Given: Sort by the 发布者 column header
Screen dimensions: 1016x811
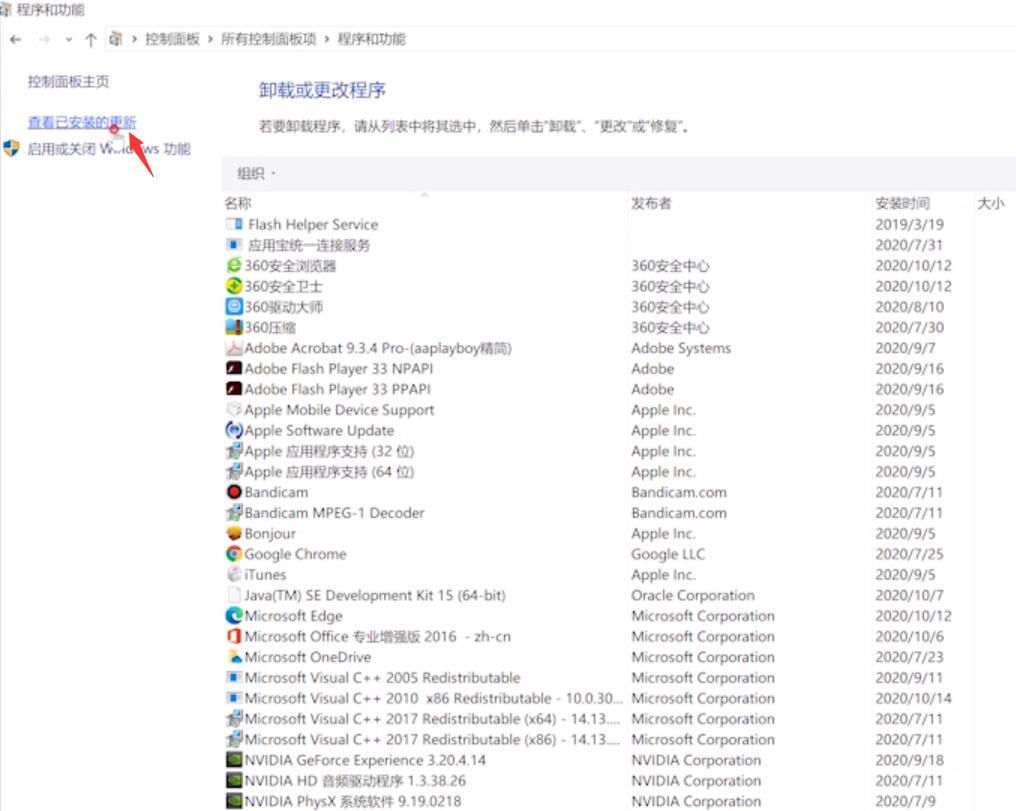Looking at the screenshot, I should pyautogui.click(x=651, y=203).
